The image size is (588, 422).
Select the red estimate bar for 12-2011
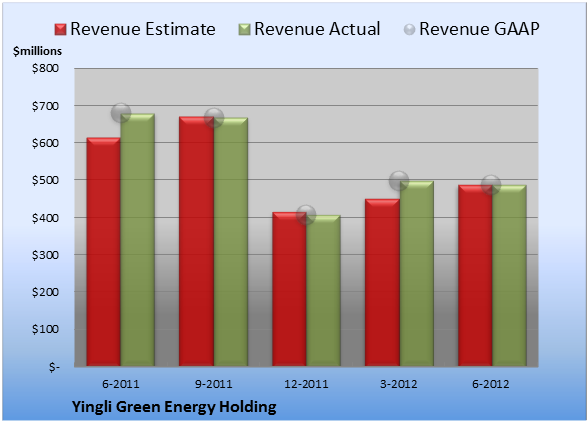point(289,289)
